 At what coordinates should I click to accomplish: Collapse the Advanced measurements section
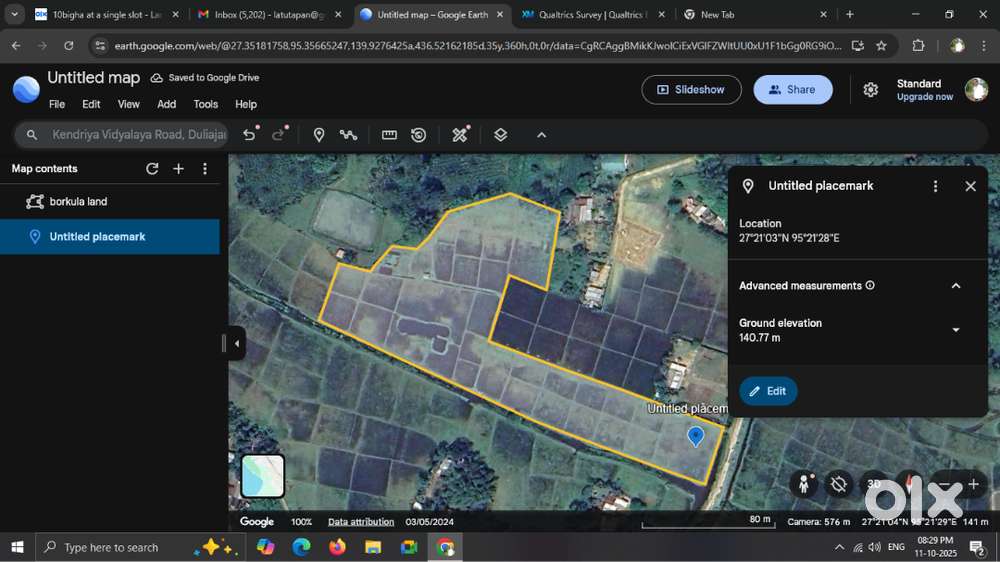955,286
